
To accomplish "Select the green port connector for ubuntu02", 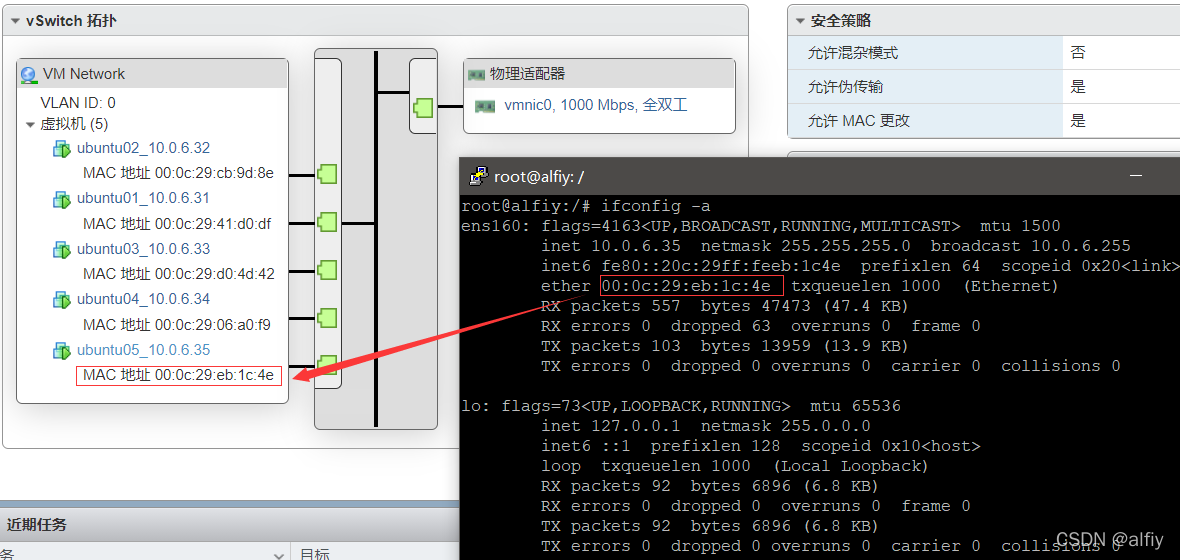I will pos(327,174).
